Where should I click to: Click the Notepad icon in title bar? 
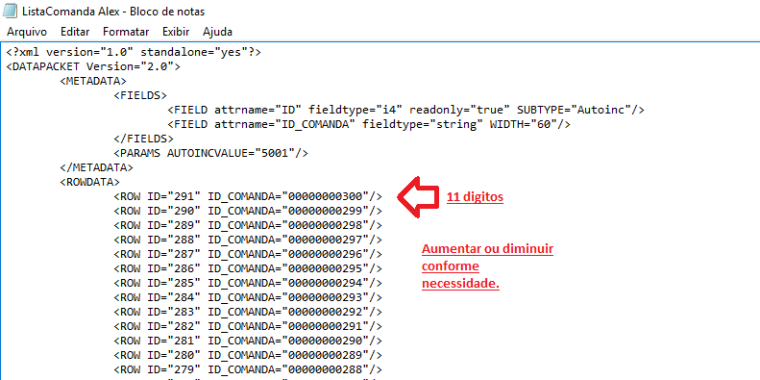pyautogui.click(x=10, y=11)
